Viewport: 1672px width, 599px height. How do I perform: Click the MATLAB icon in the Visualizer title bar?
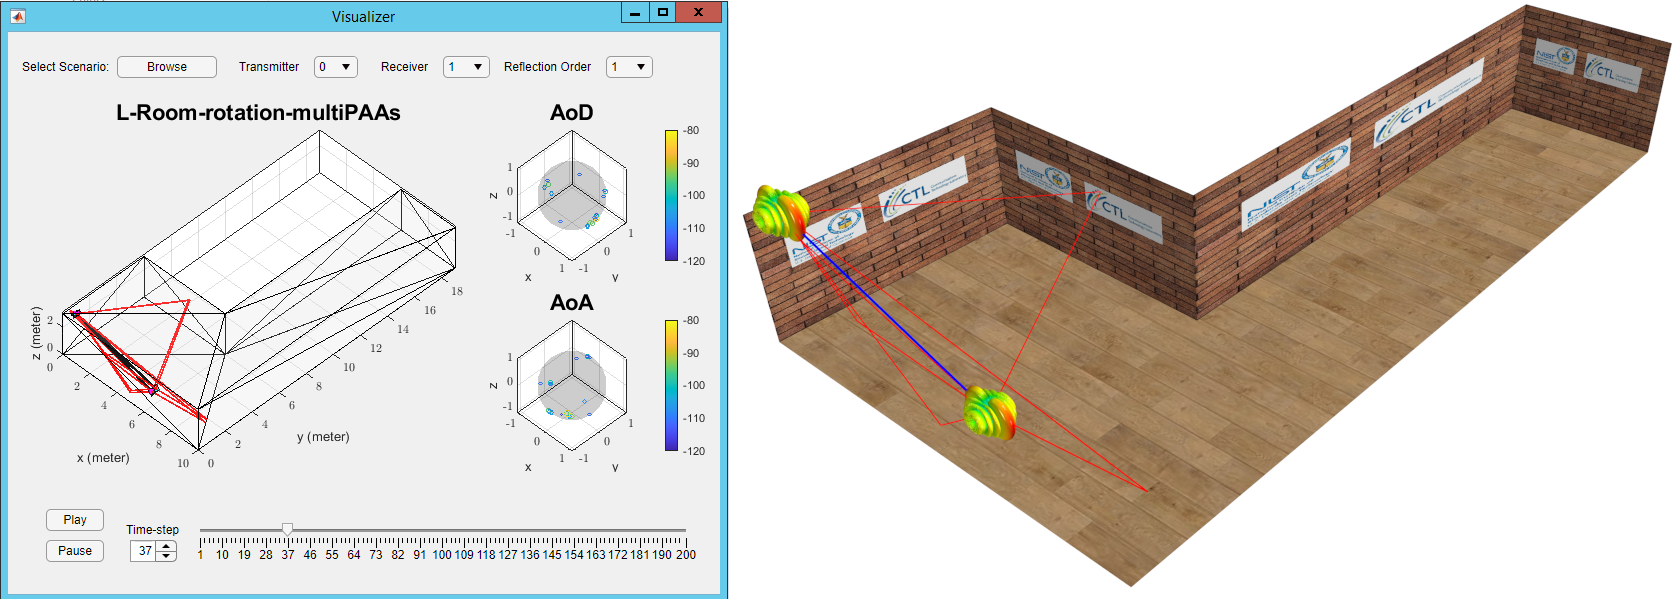pos(17,16)
